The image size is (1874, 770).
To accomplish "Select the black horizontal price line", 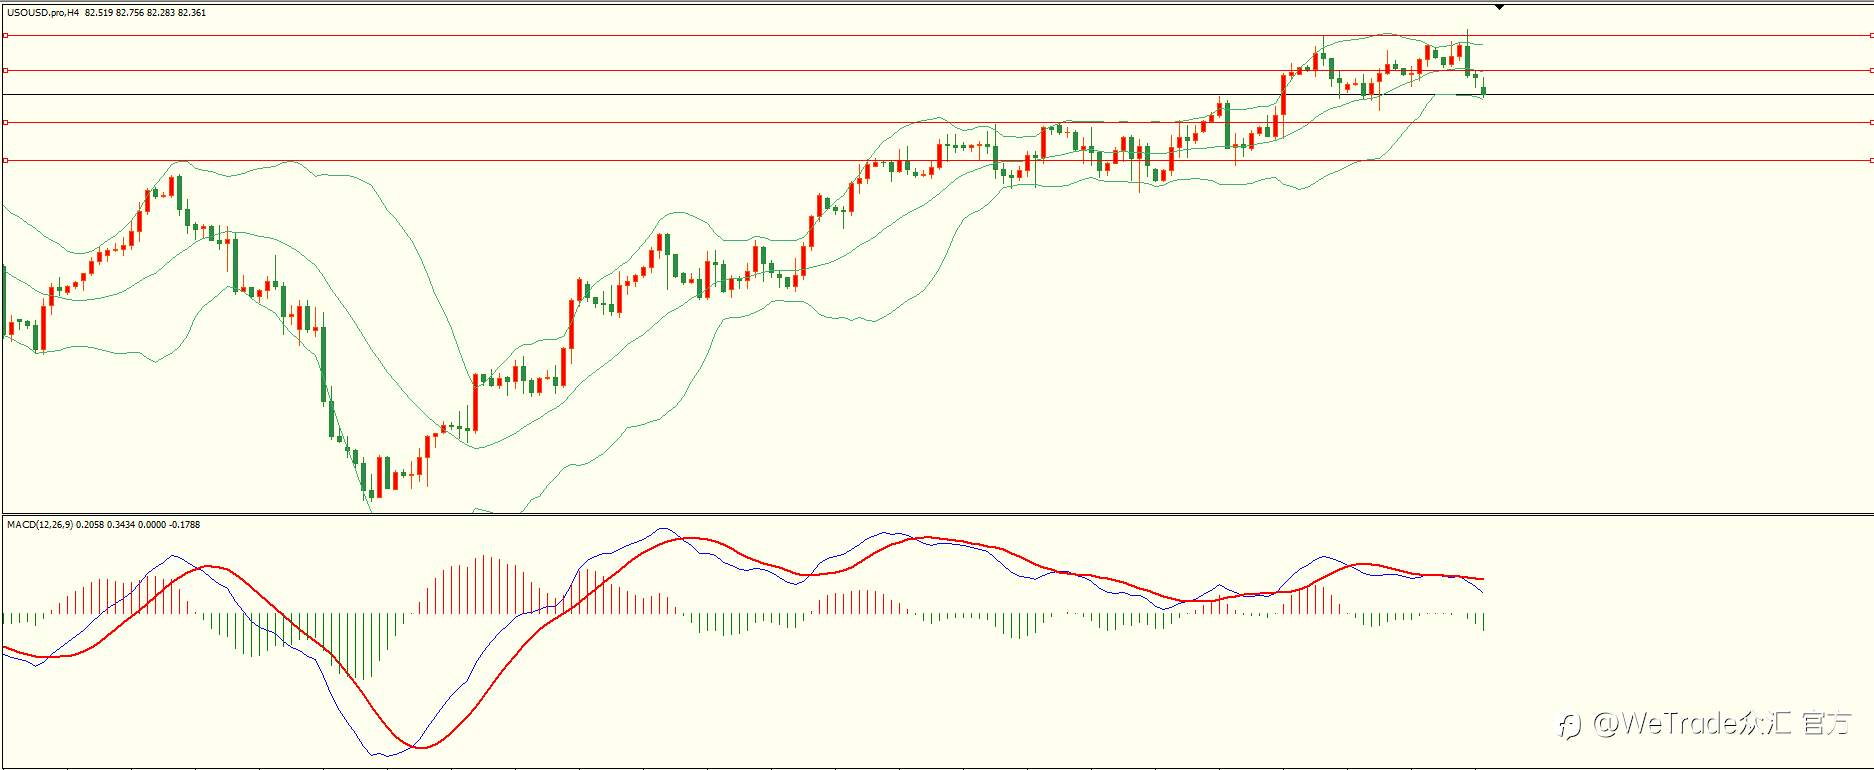I will point(937,94).
